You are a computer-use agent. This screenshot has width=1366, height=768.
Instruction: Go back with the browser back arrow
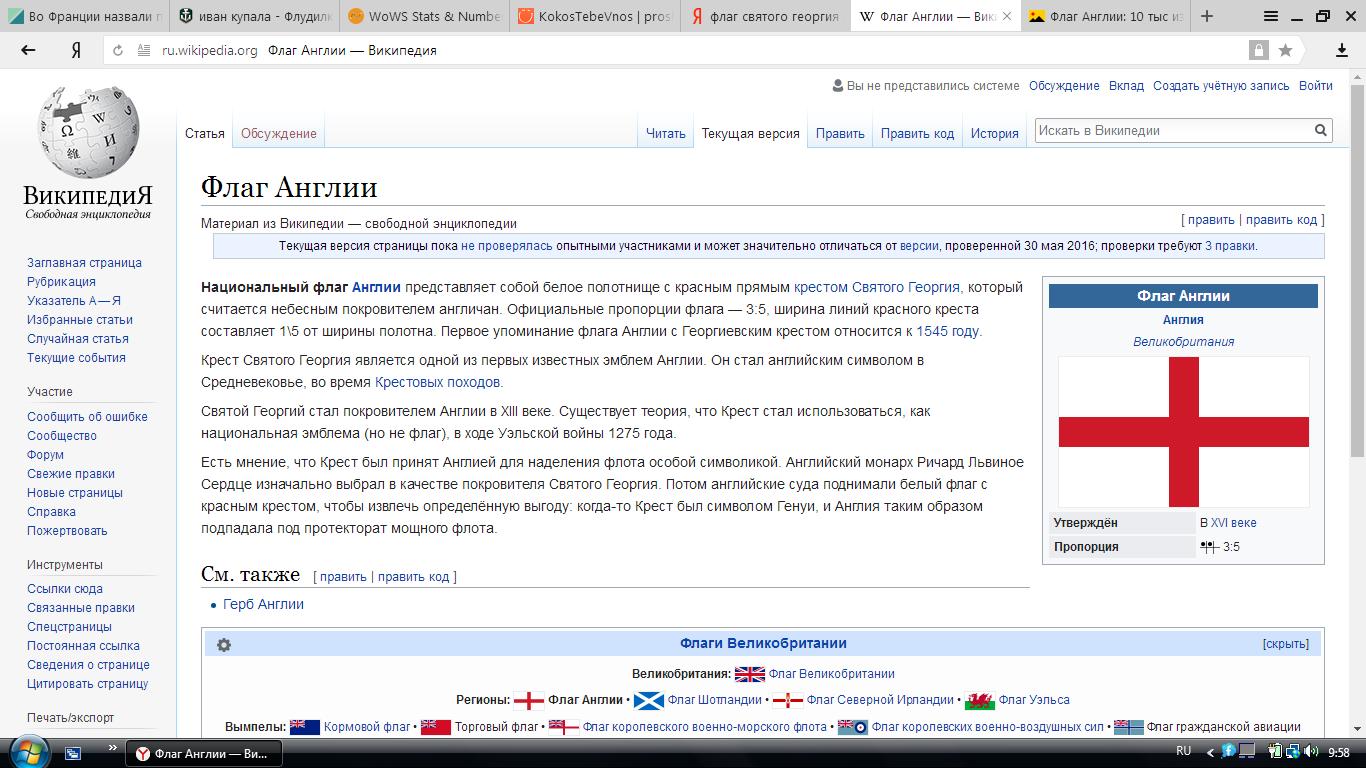(x=28, y=50)
